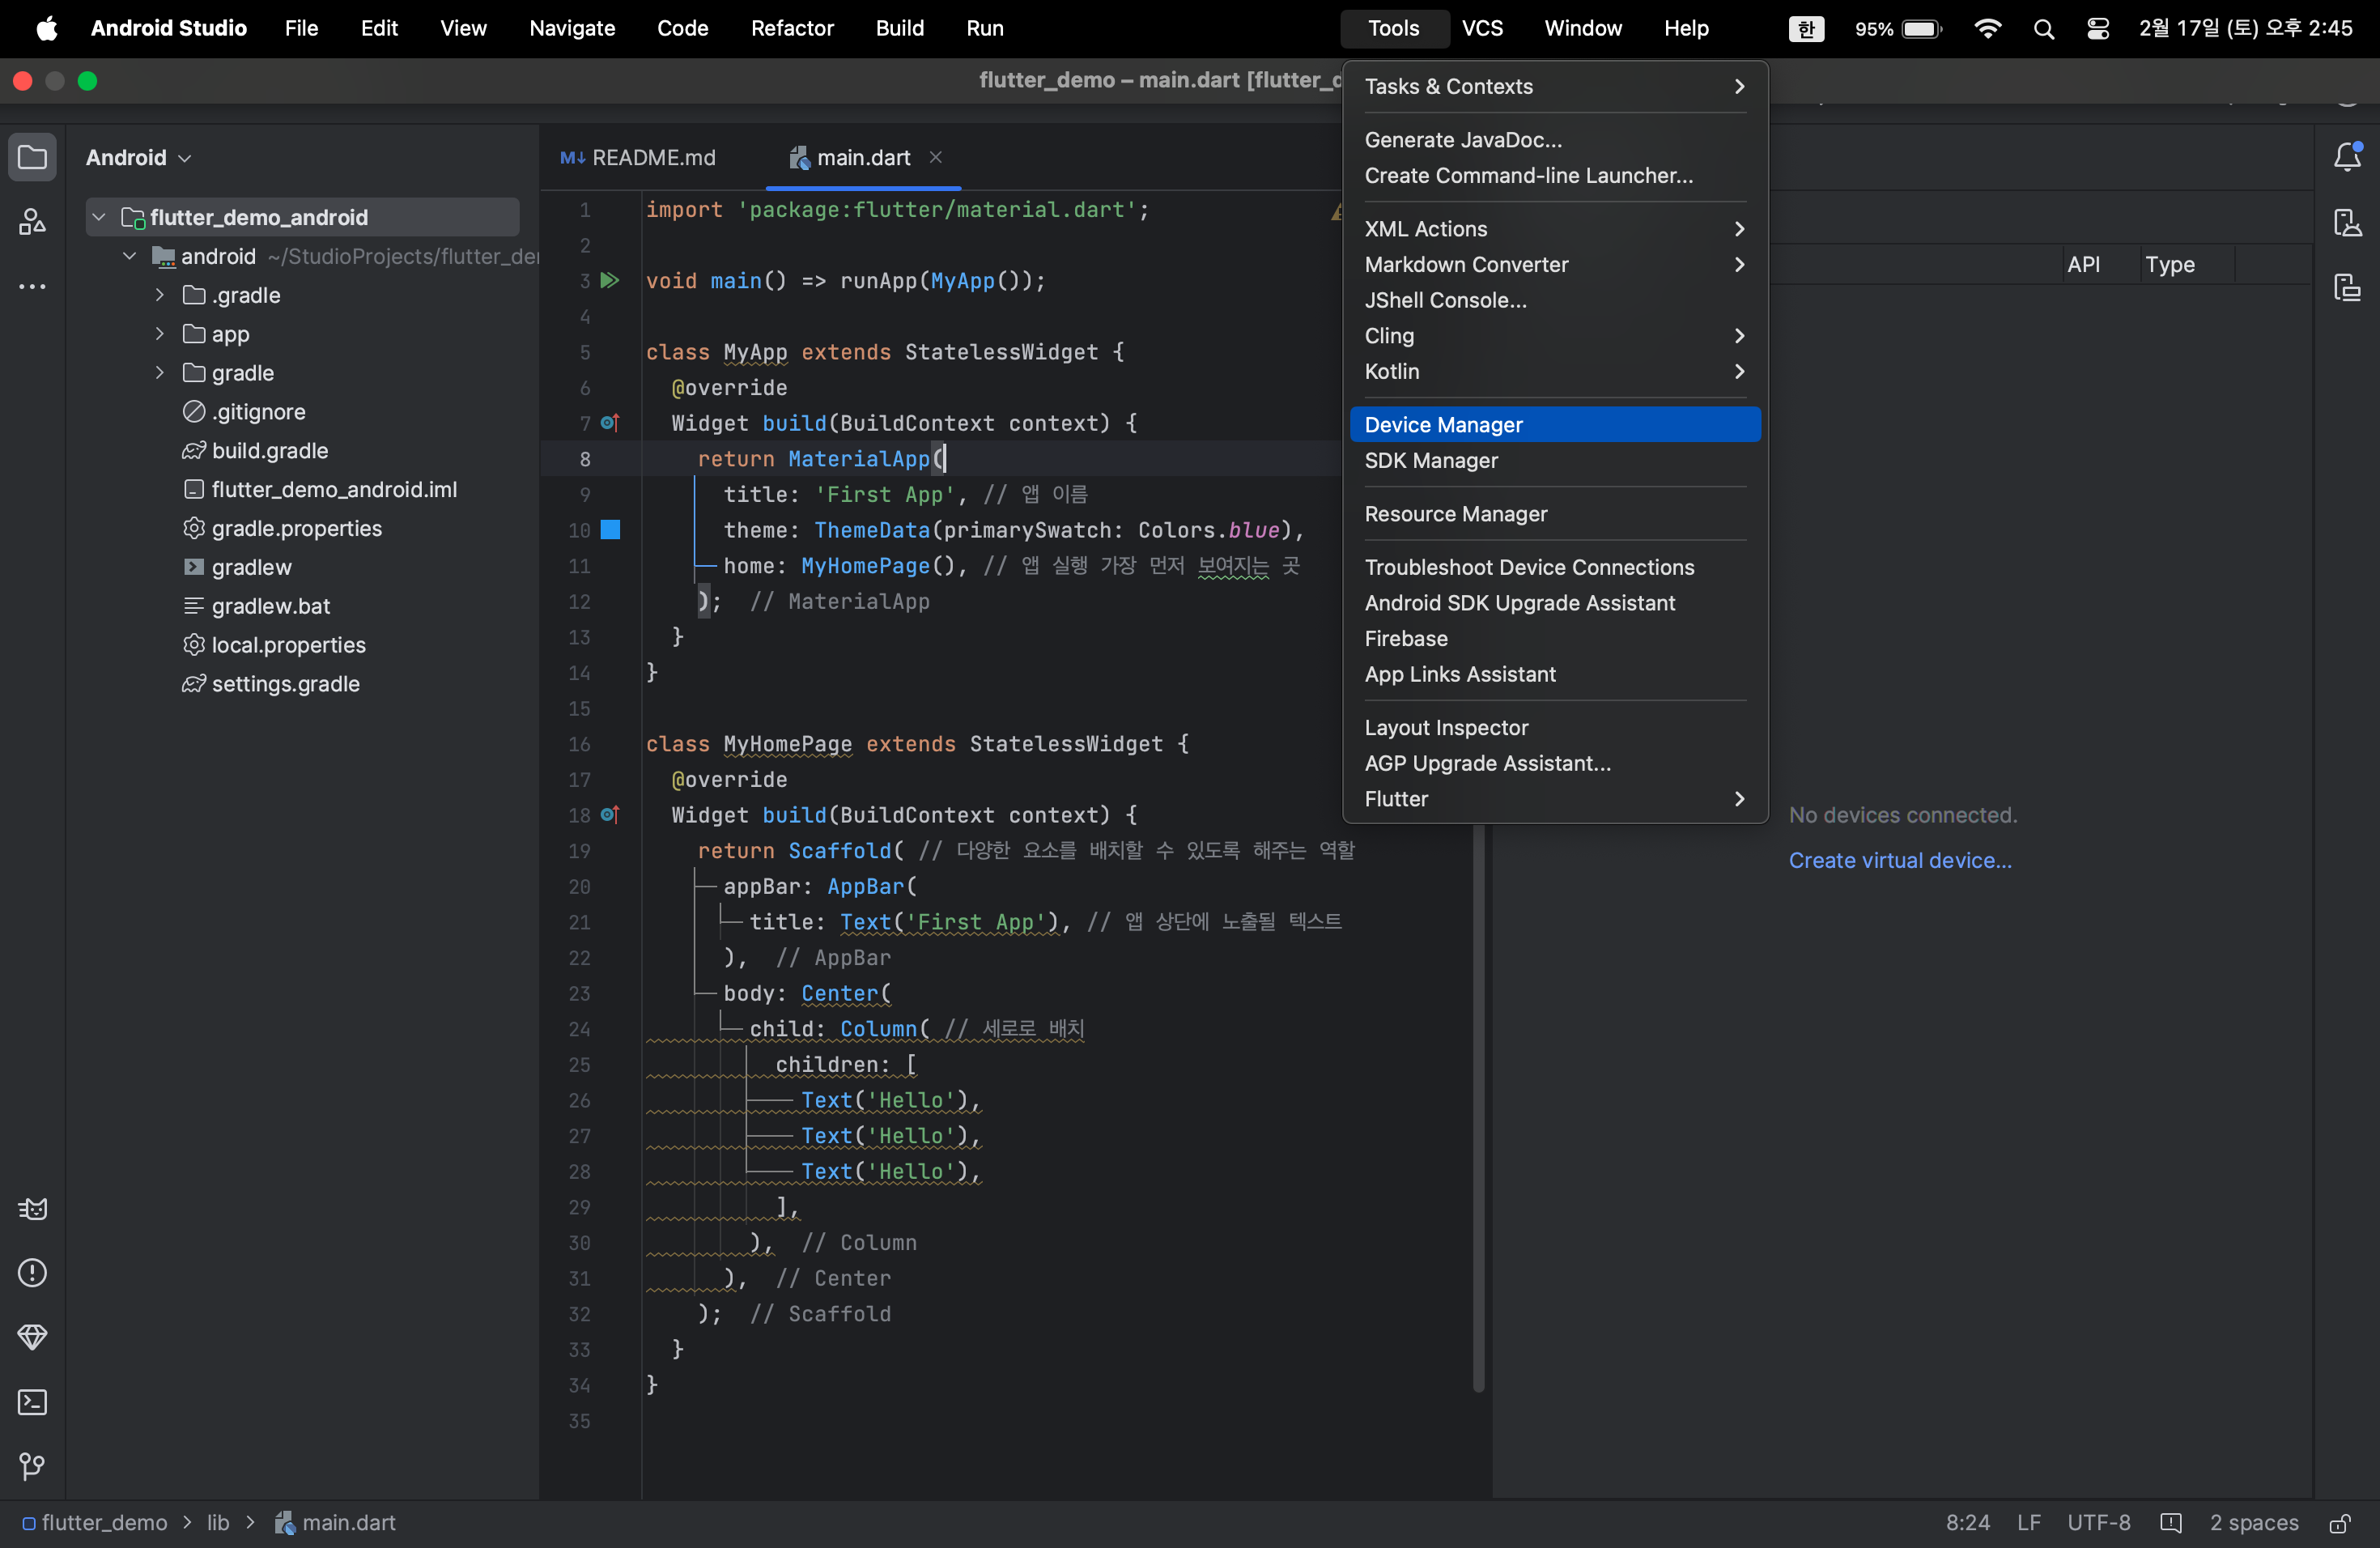Open the Terminal tool window icon
This screenshot has width=2380, height=1548.
(32, 1402)
